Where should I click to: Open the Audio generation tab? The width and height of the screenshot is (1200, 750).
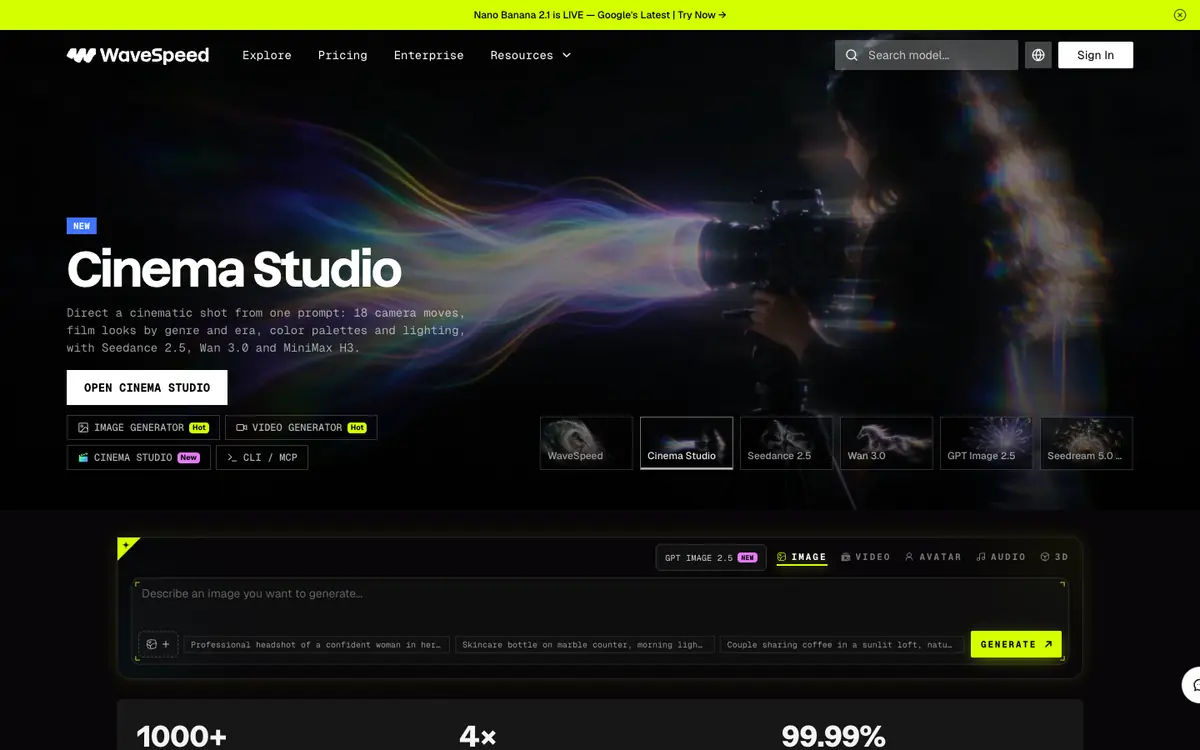(1001, 557)
